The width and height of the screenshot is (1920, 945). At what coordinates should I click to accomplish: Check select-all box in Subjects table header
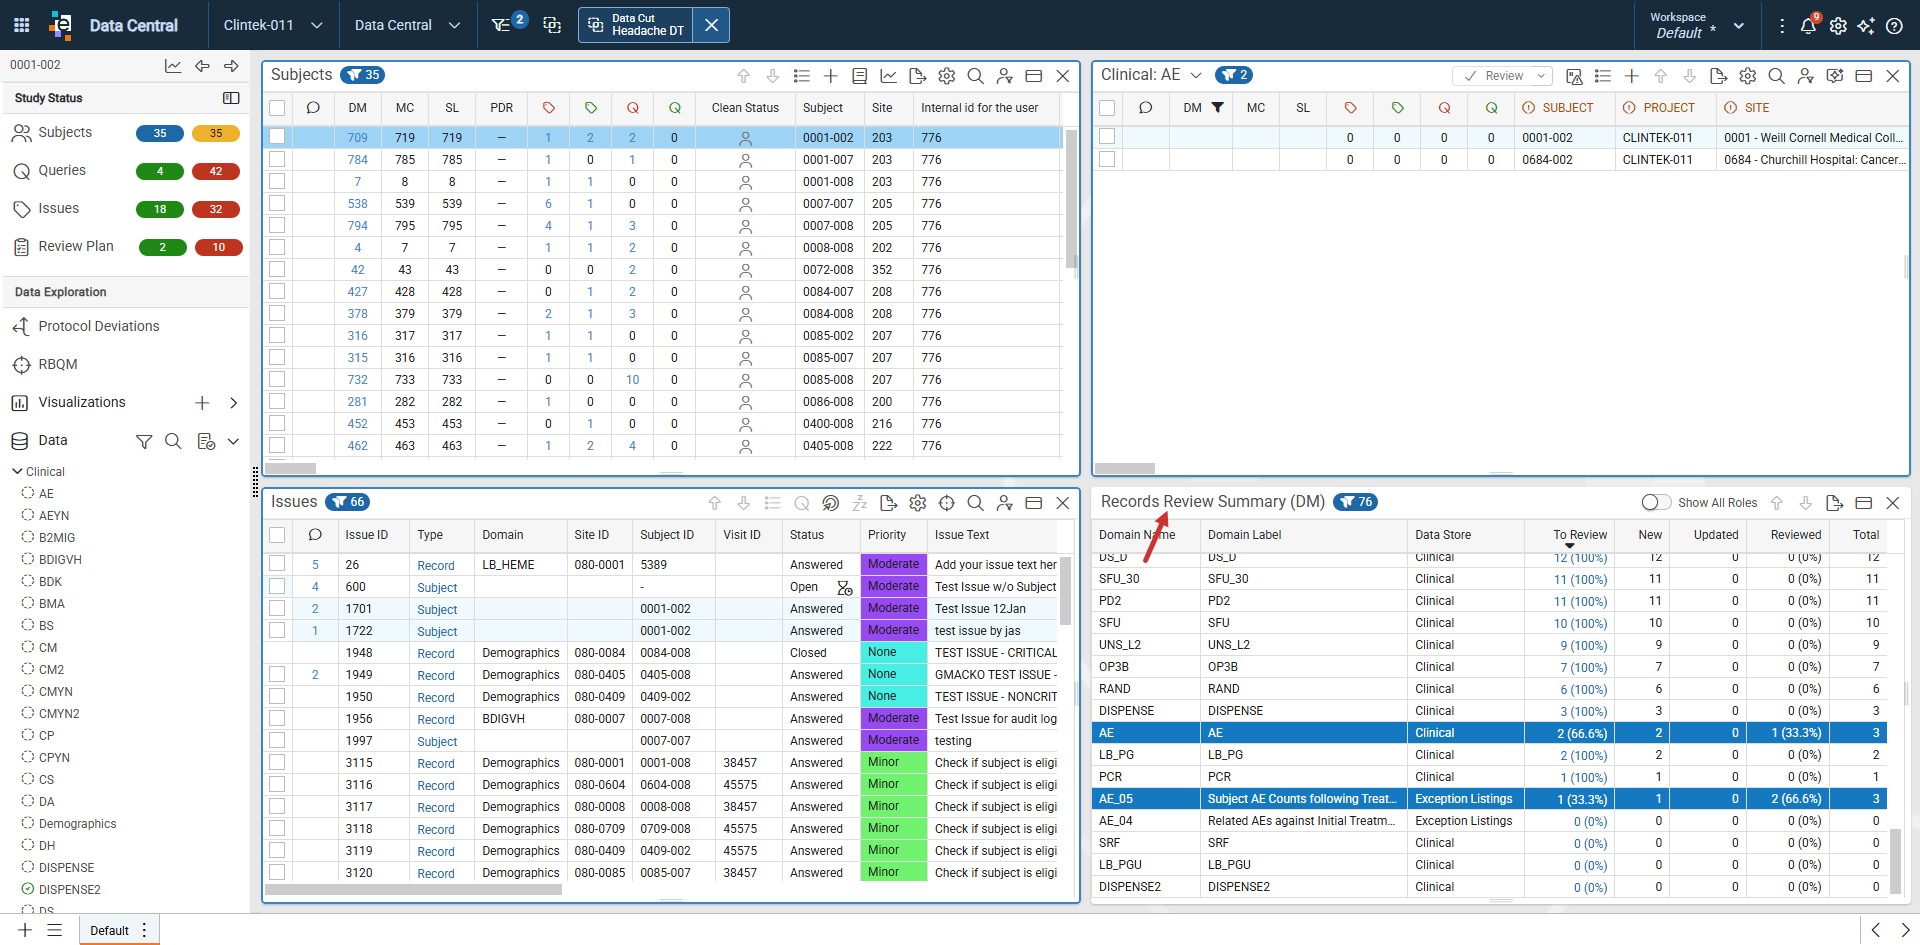coord(277,108)
